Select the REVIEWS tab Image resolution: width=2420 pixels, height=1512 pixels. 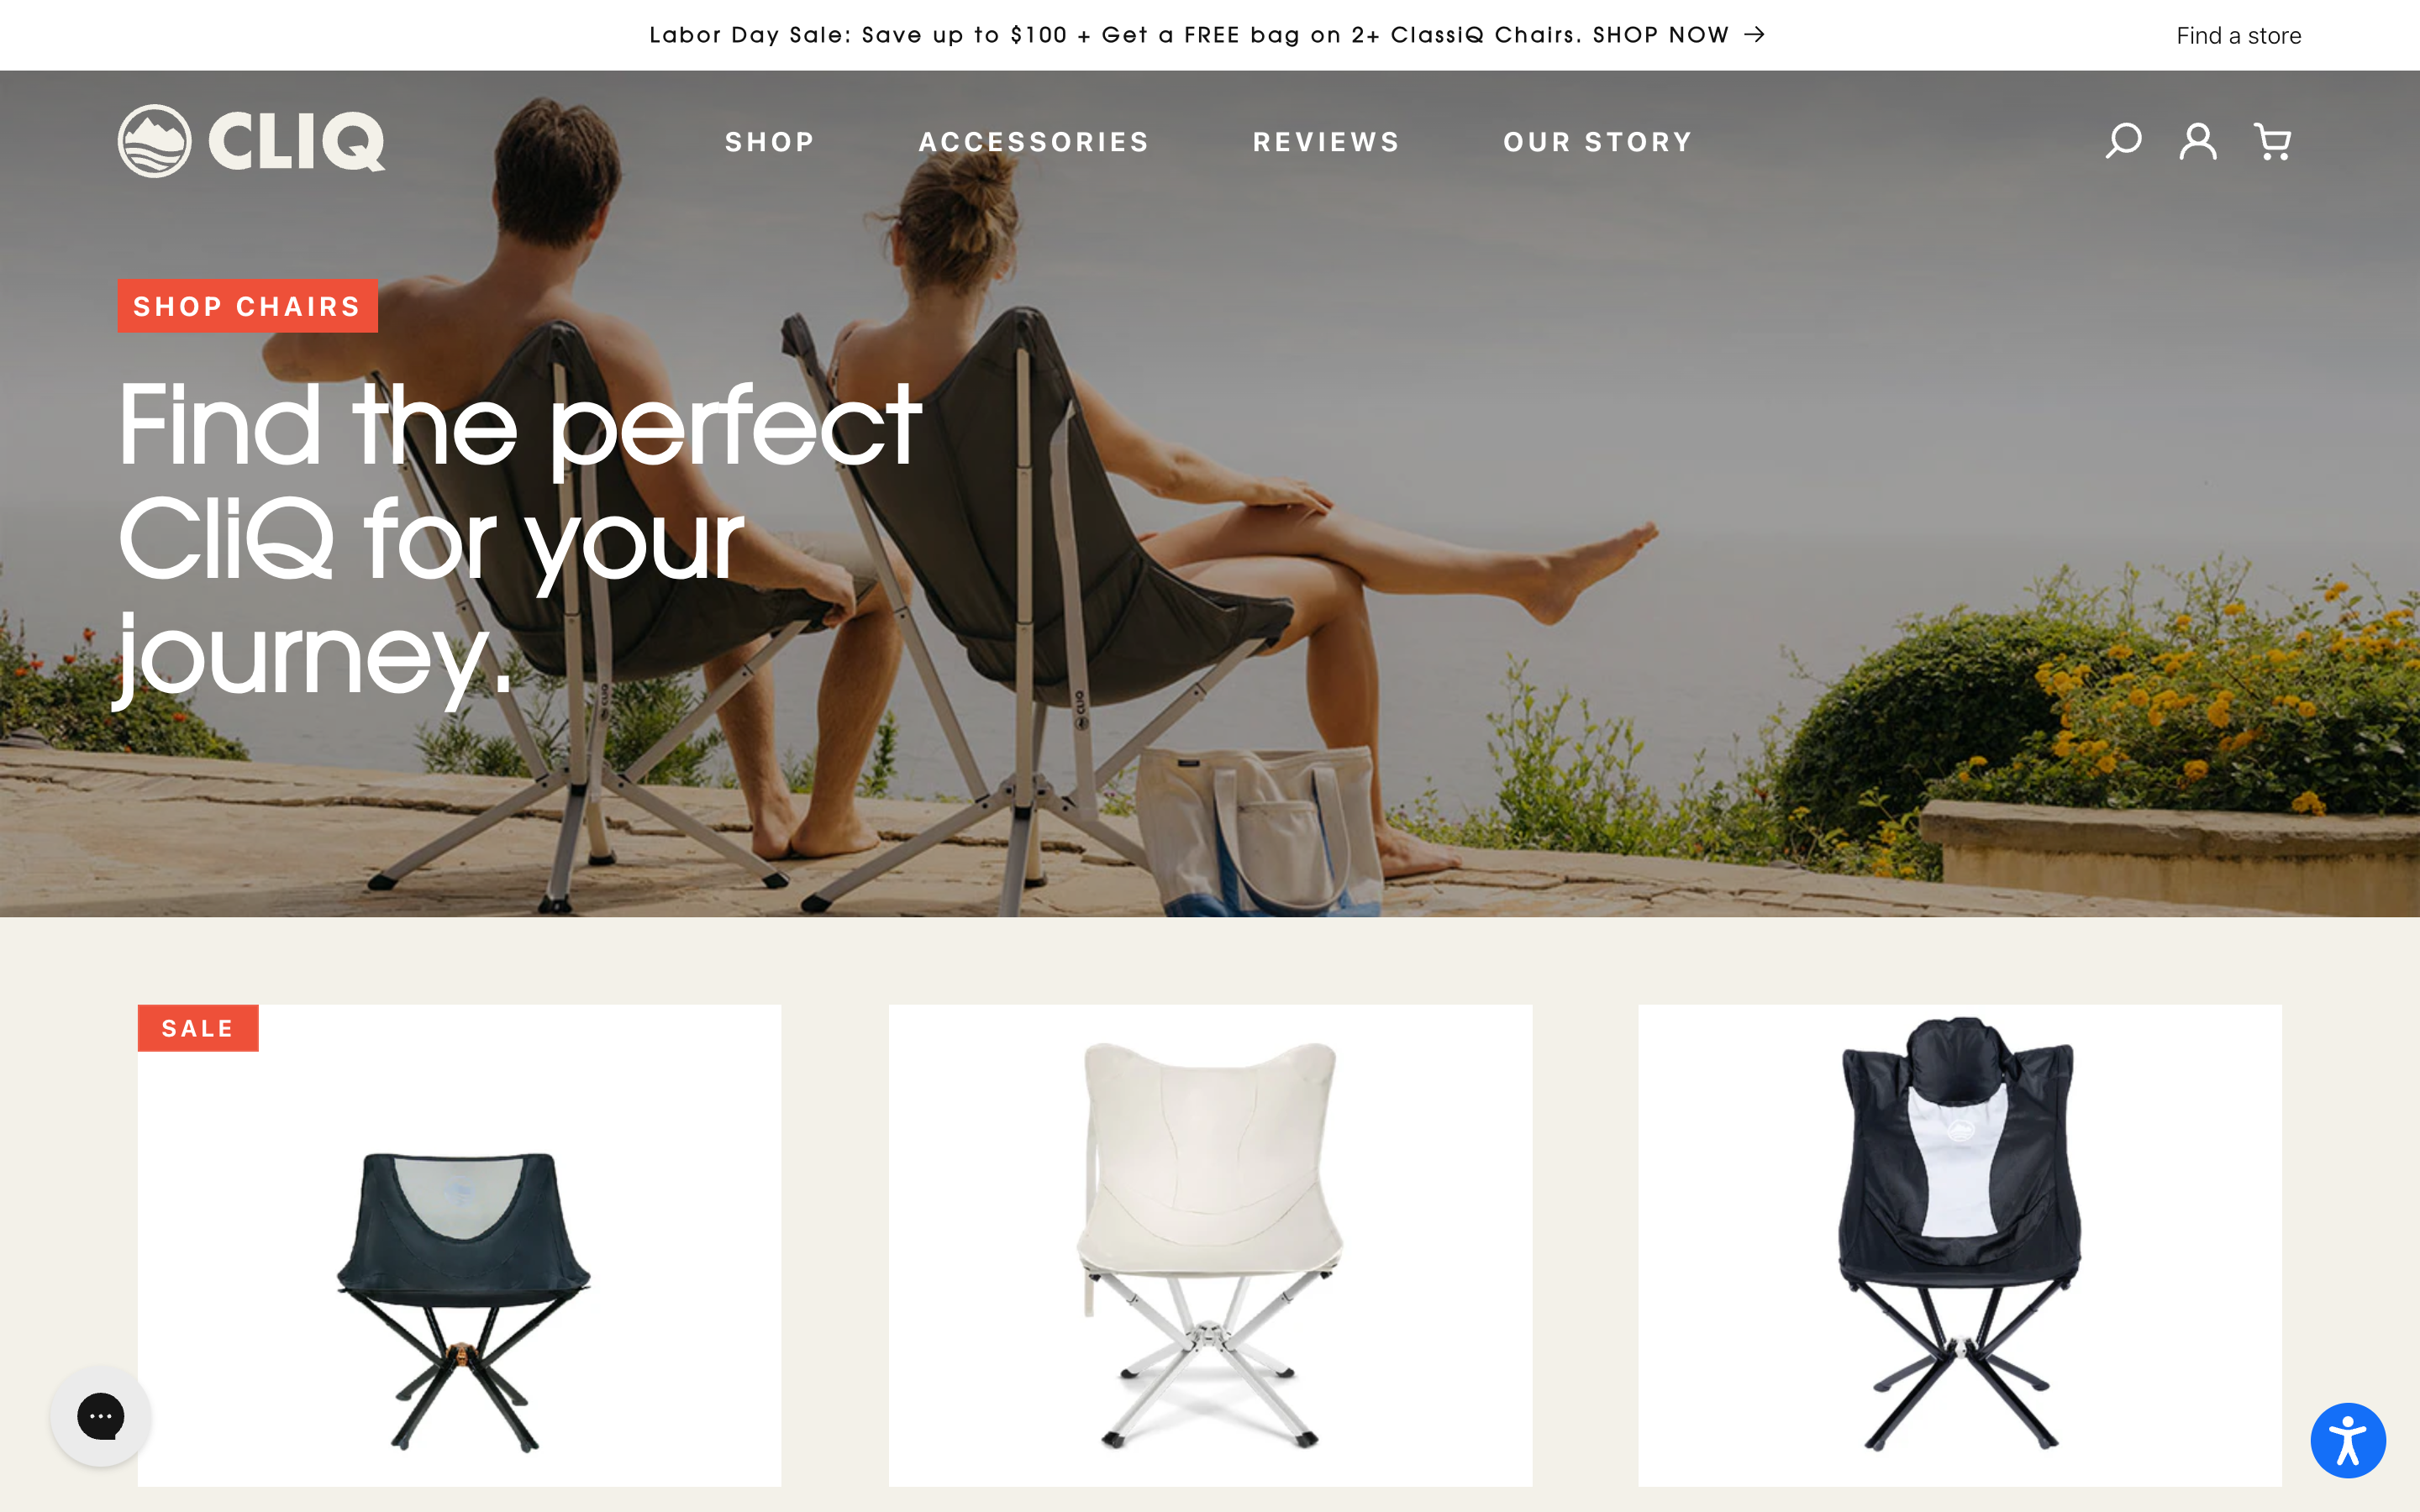pyautogui.click(x=1326, y=141)
